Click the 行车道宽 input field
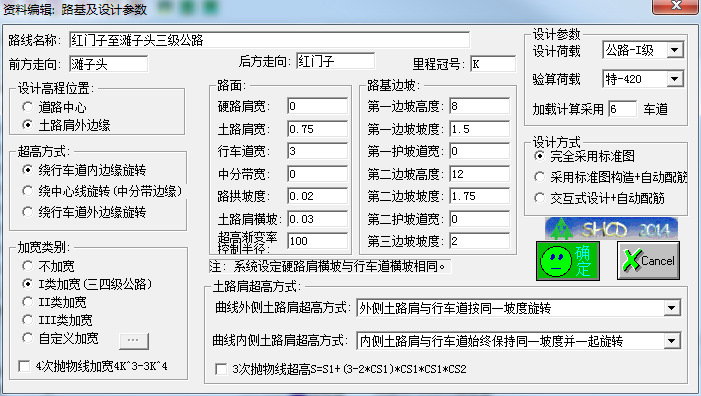701x396 pixels. [x=317, y=151]
